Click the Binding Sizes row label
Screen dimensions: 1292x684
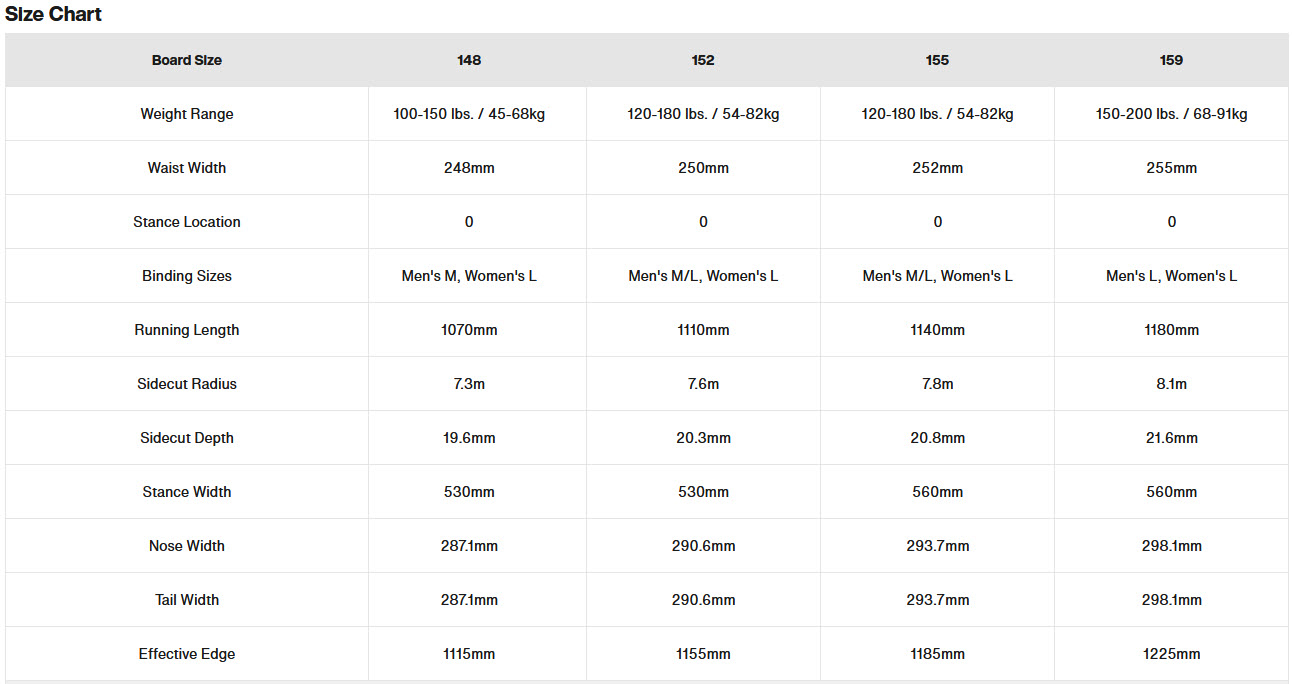187,276
